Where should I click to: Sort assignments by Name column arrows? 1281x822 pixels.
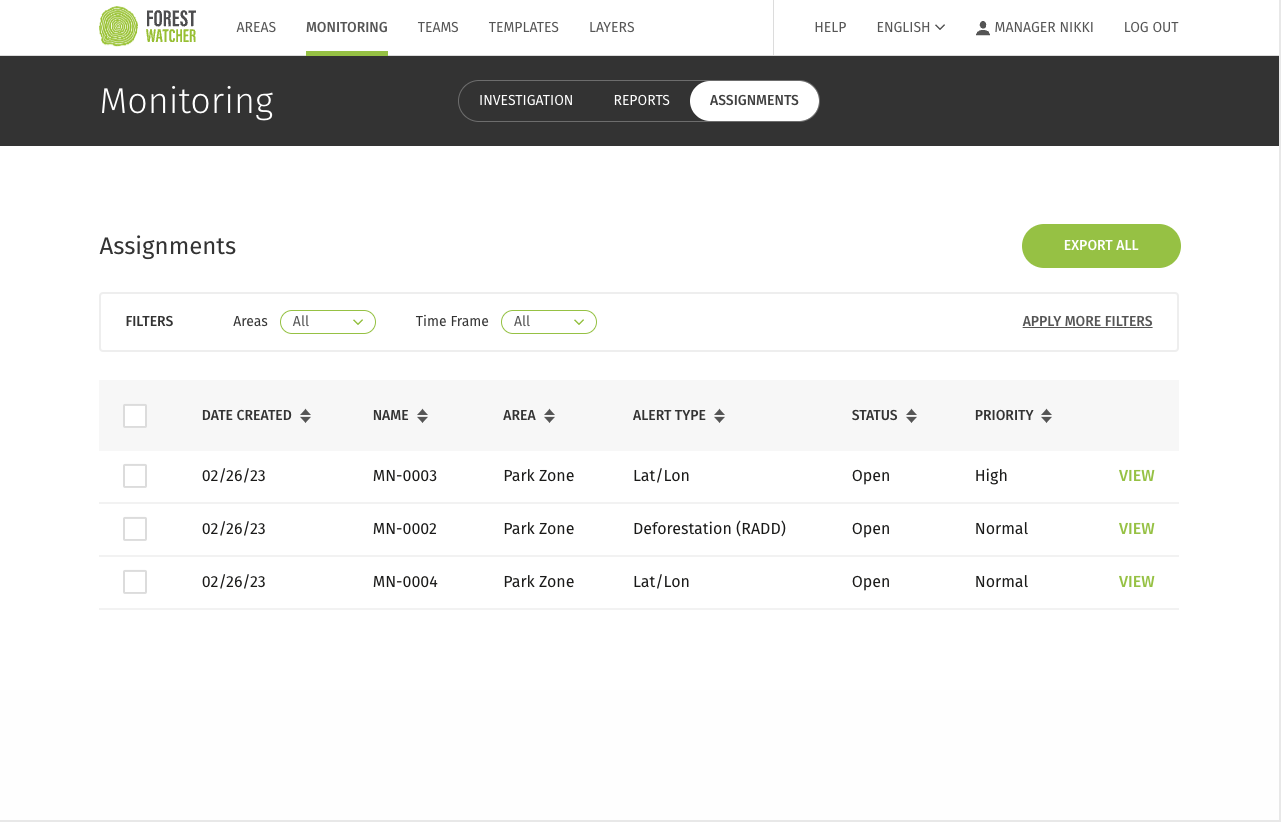click(422, 416)
